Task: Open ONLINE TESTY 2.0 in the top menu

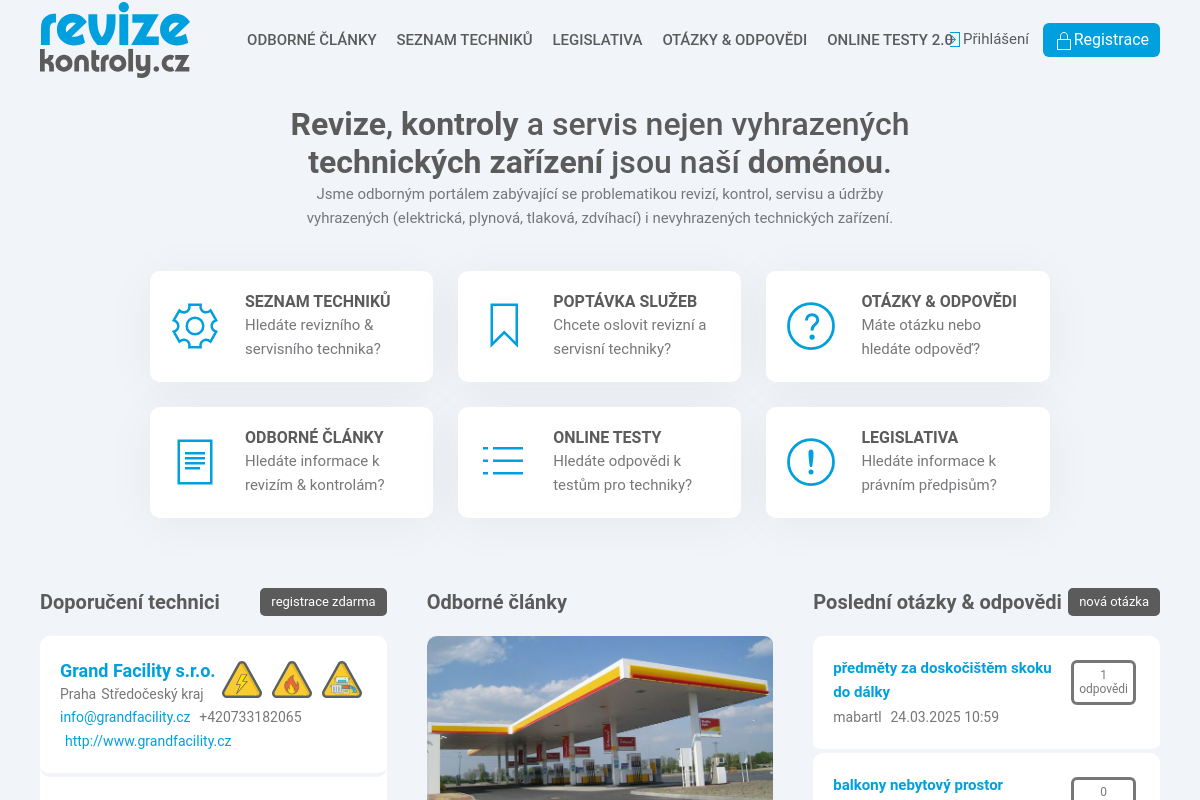Action: pos(890,40)
